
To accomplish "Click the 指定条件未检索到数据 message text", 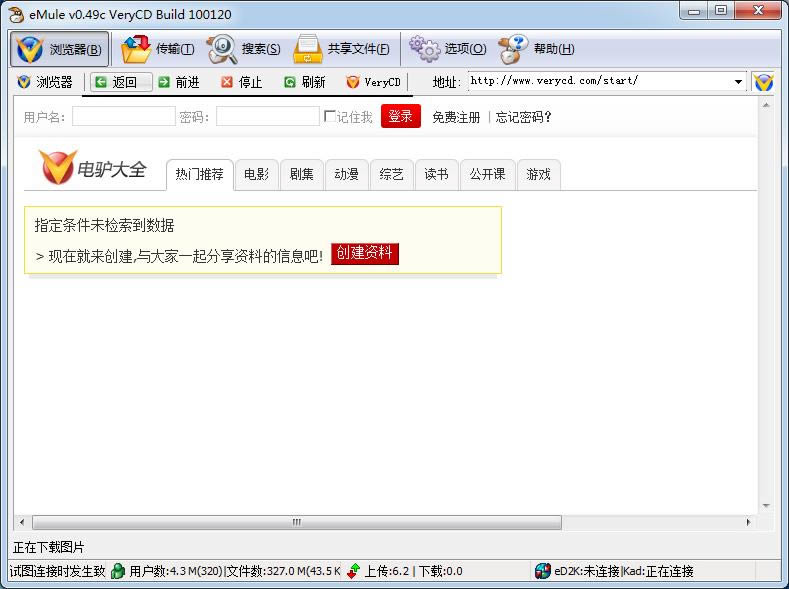I will pos(105,225).
